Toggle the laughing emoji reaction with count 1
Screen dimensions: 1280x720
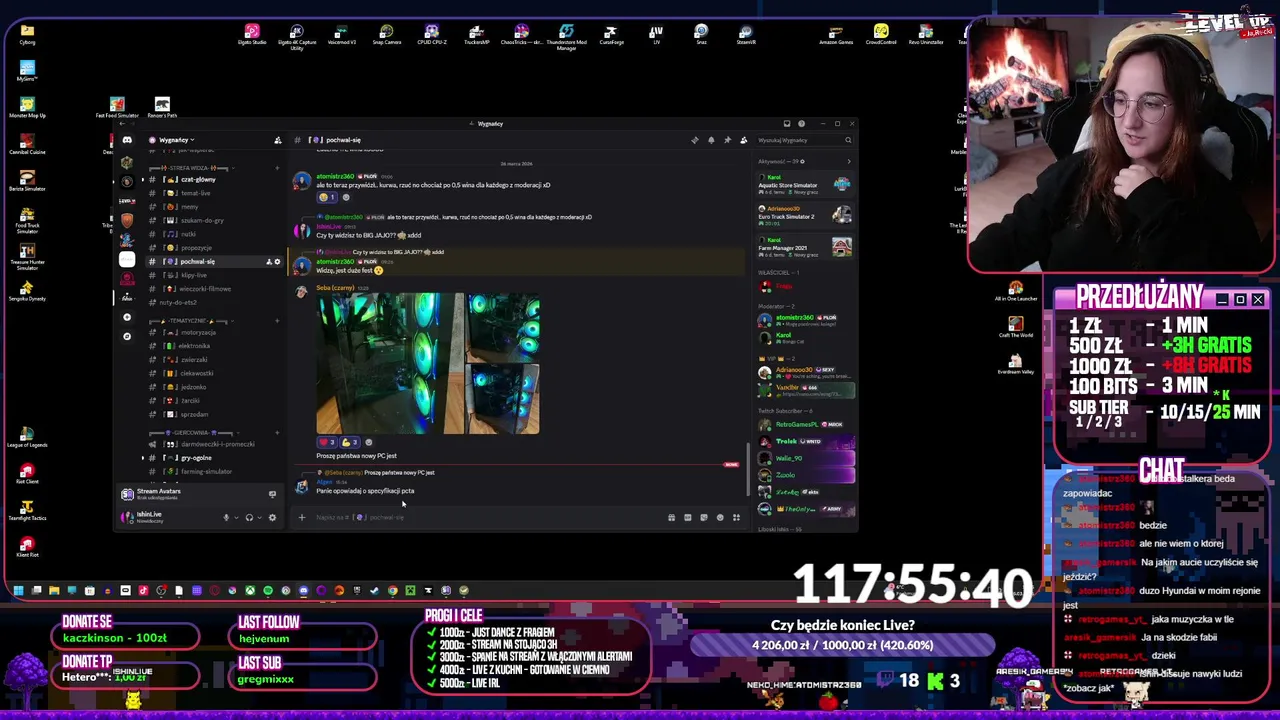(327, 197)
